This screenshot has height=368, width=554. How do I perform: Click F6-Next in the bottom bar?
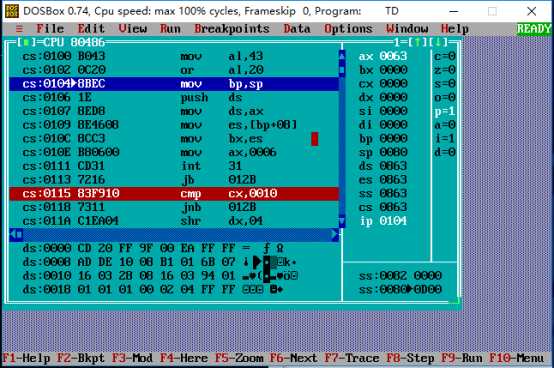294,358
